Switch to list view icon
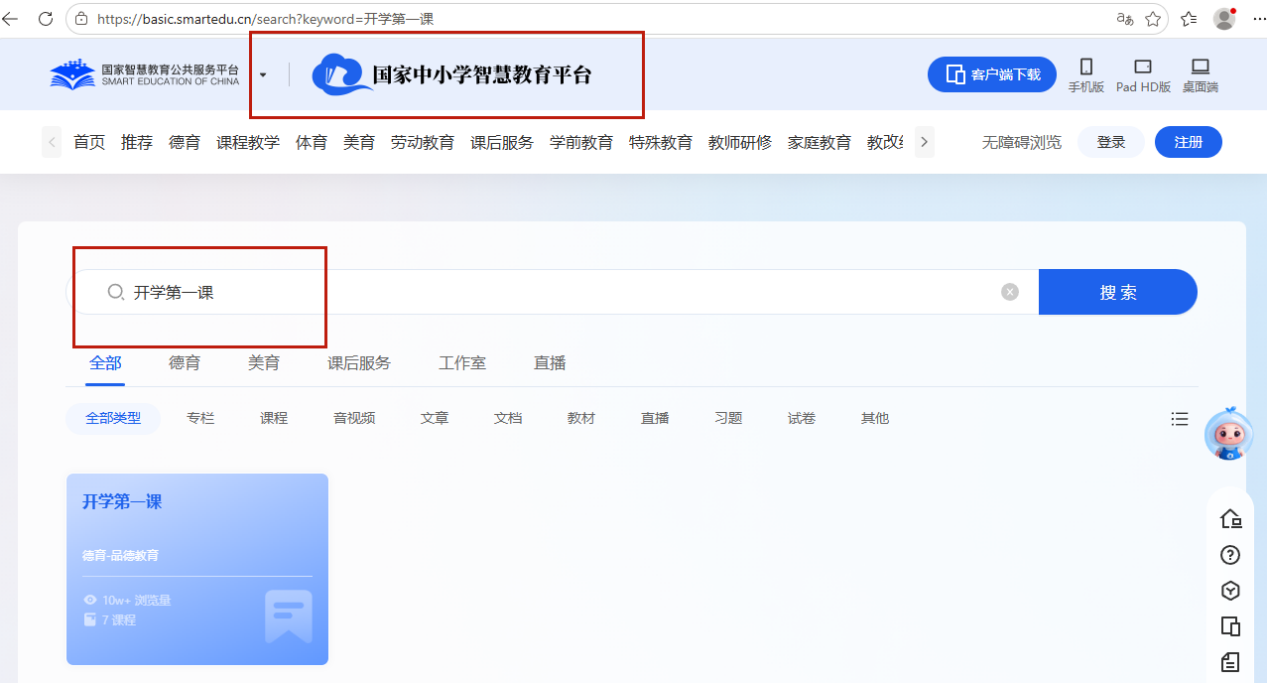This screenshot has width=1267, height=683. point(1180,419)
